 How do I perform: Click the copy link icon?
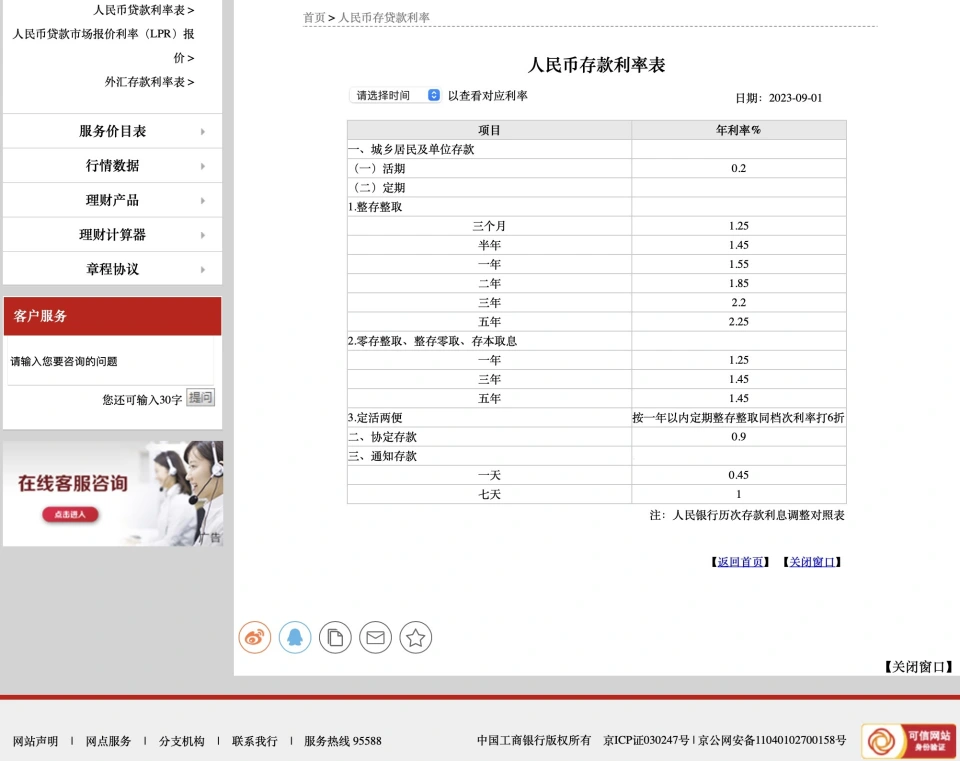click(x=335, y=637)
